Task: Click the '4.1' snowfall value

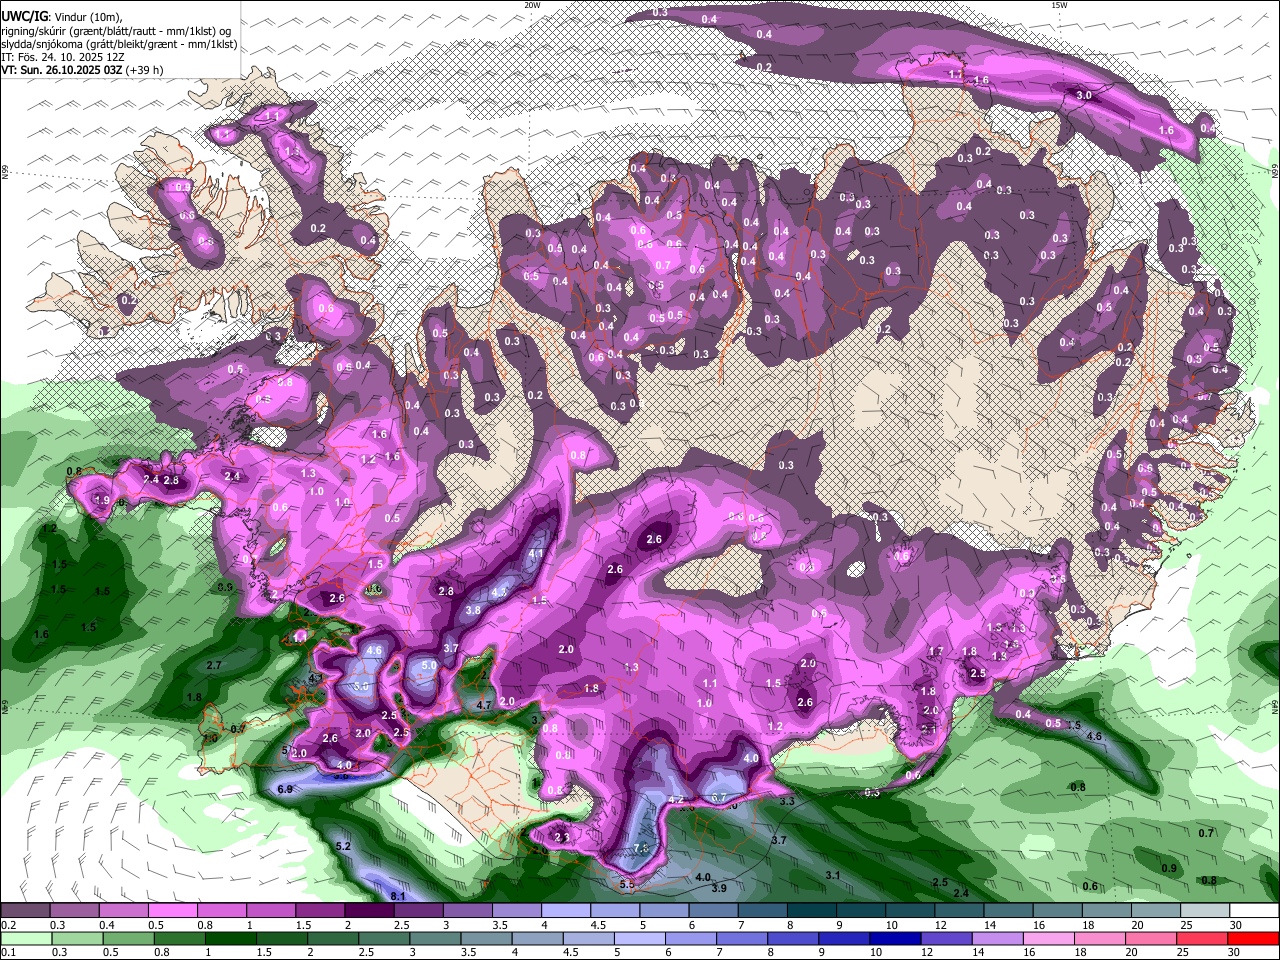Action: 536,553
